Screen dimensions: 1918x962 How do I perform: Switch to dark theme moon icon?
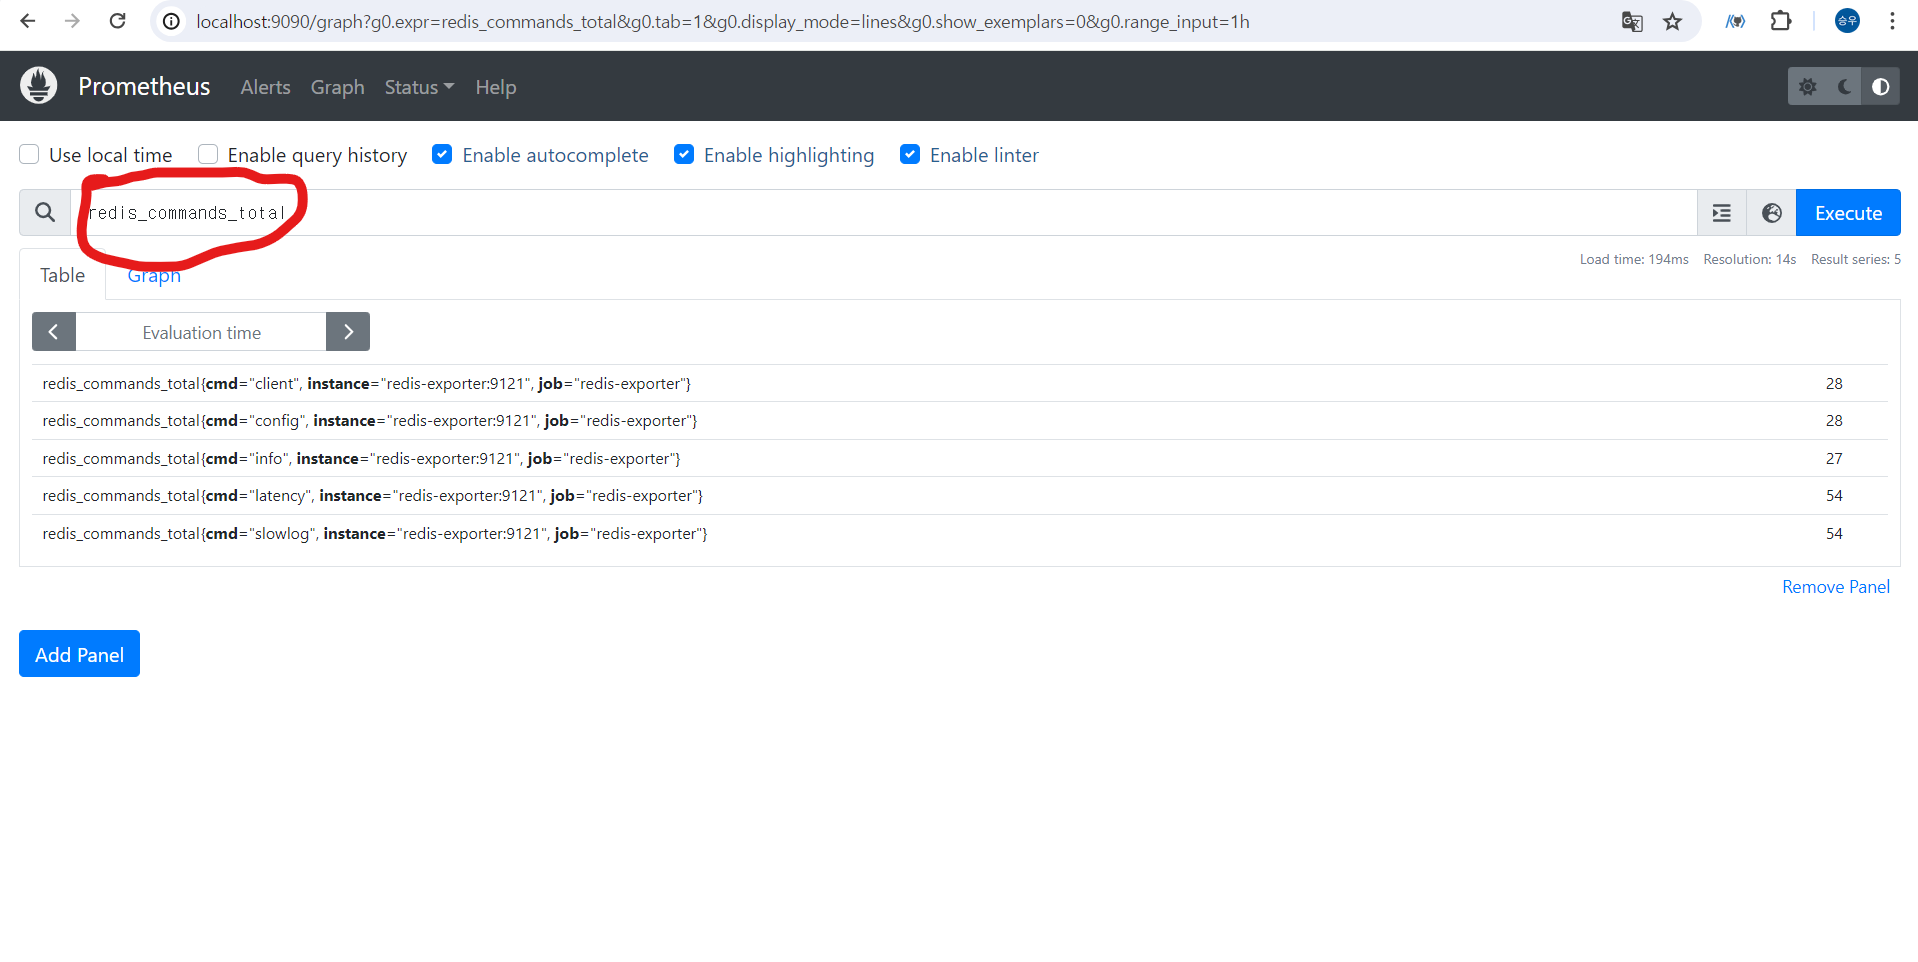pos(1844,87)
